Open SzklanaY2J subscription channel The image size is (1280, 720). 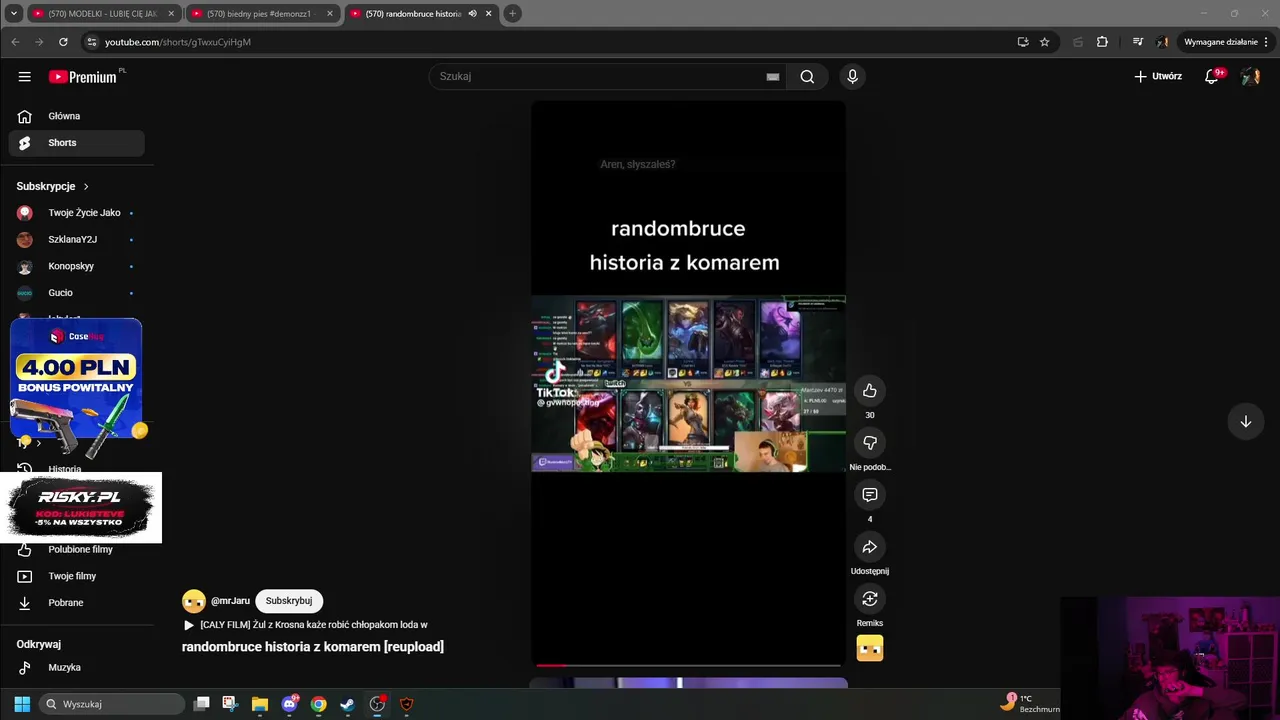(77, 240)
